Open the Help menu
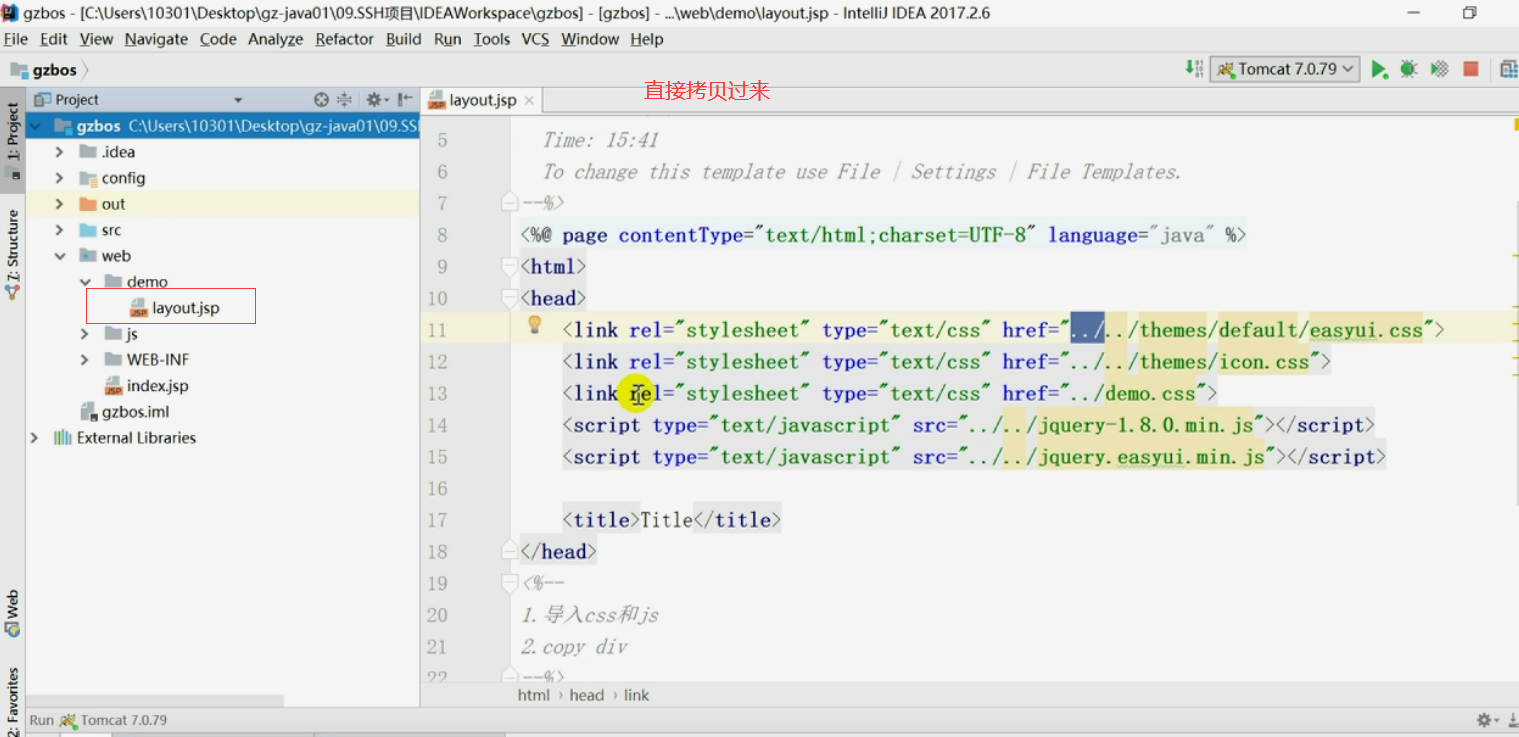Image resolution: width=1519 pixels, height=737 pixels. pos(646,39)
